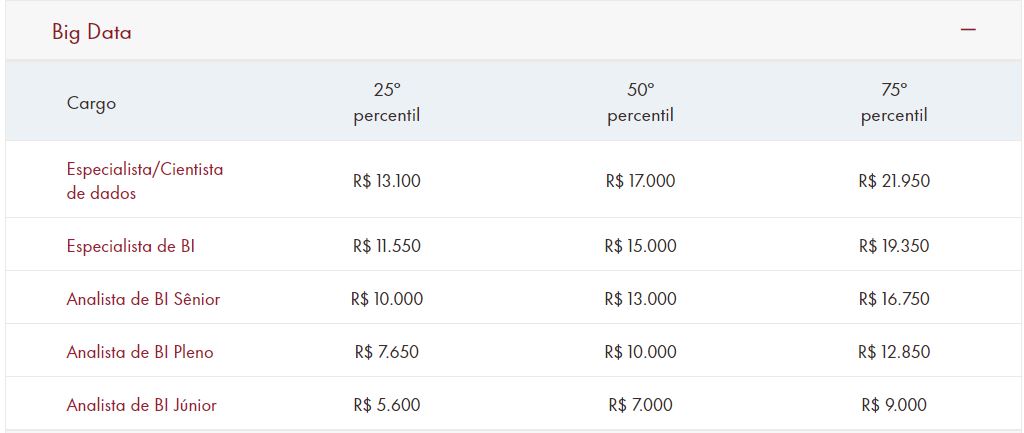Screen dimensions: 1024x433
Task: Click the R$ 19.350 salary value
Action: pos(894,246)
